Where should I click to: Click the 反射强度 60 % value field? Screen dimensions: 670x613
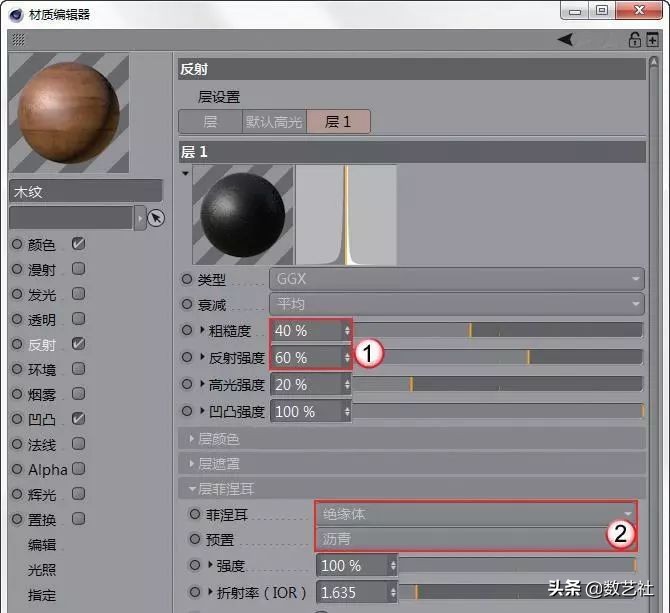click(307, 358)
